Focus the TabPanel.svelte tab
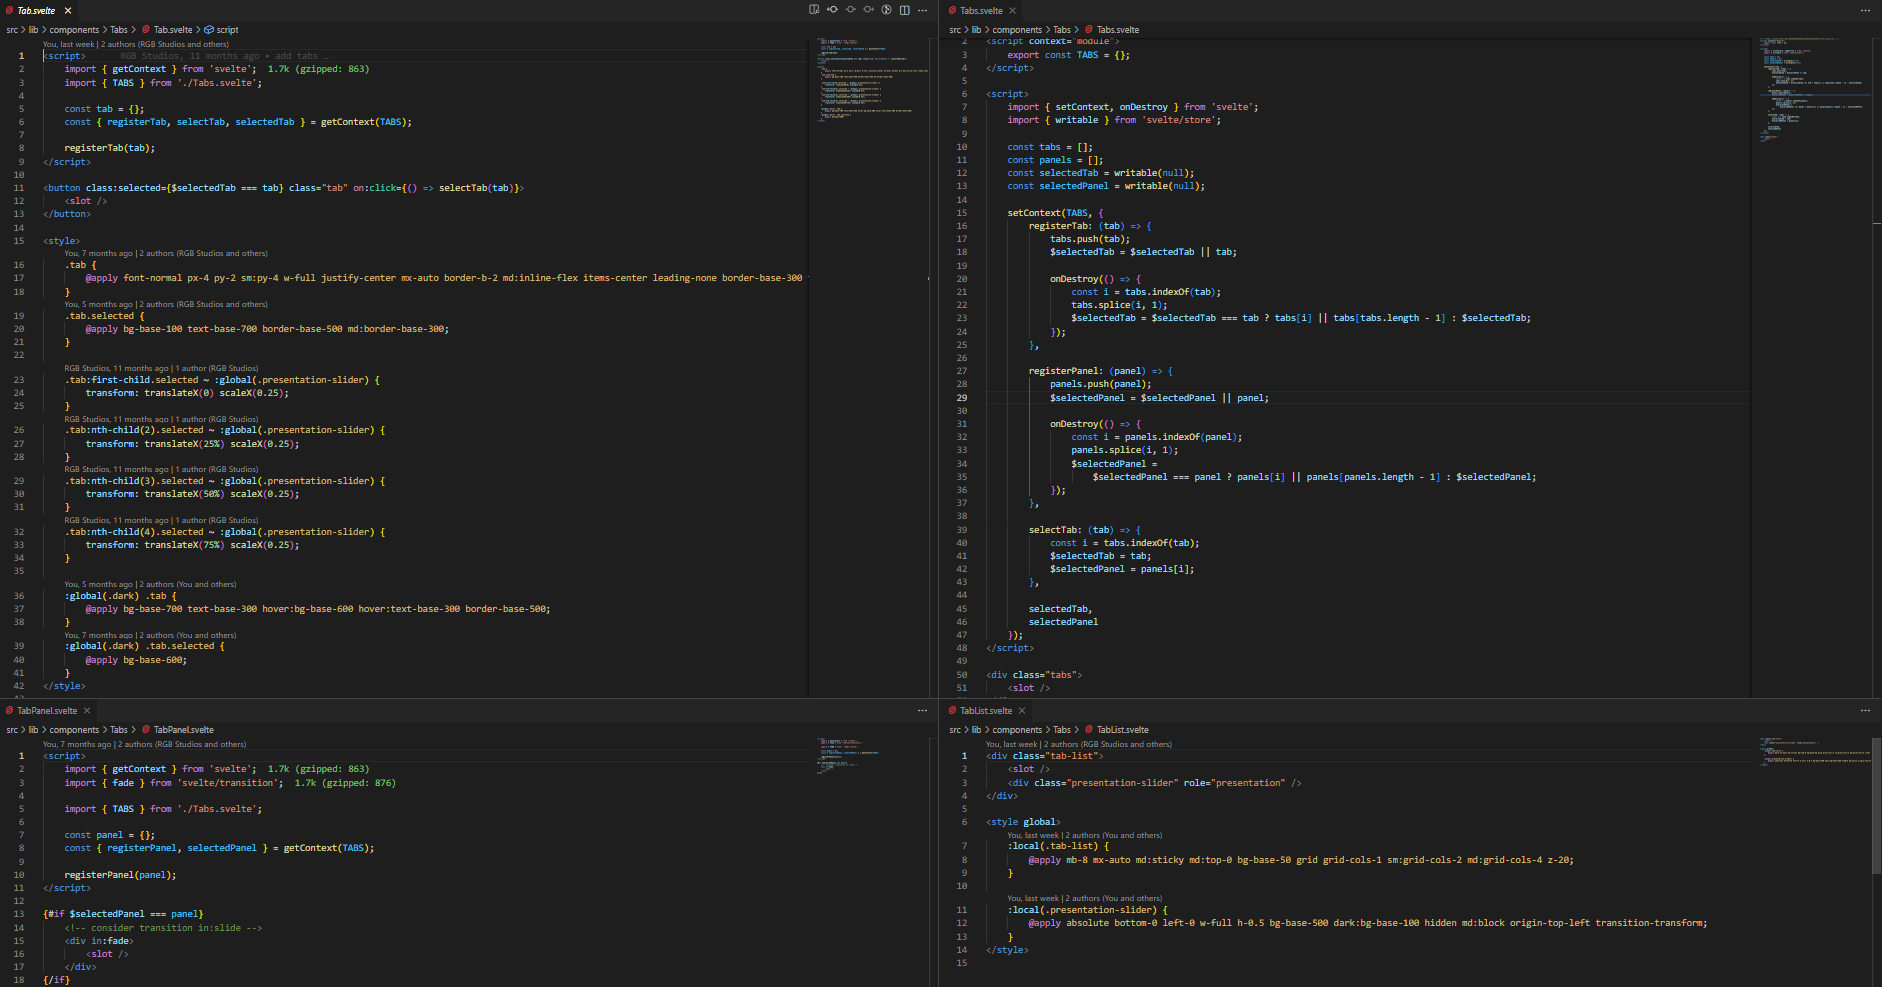1882x987 pixels. click(47, 710)
